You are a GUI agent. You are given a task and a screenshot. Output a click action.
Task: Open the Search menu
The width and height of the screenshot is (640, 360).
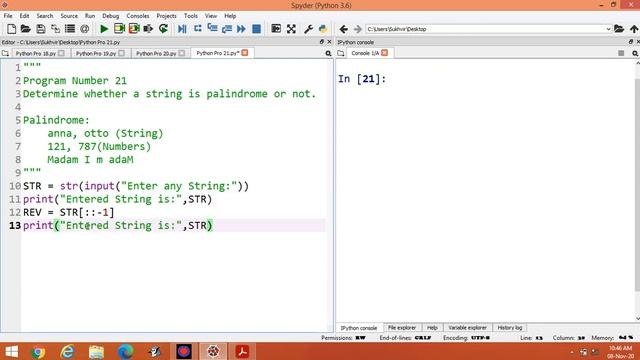click(44, 16)
